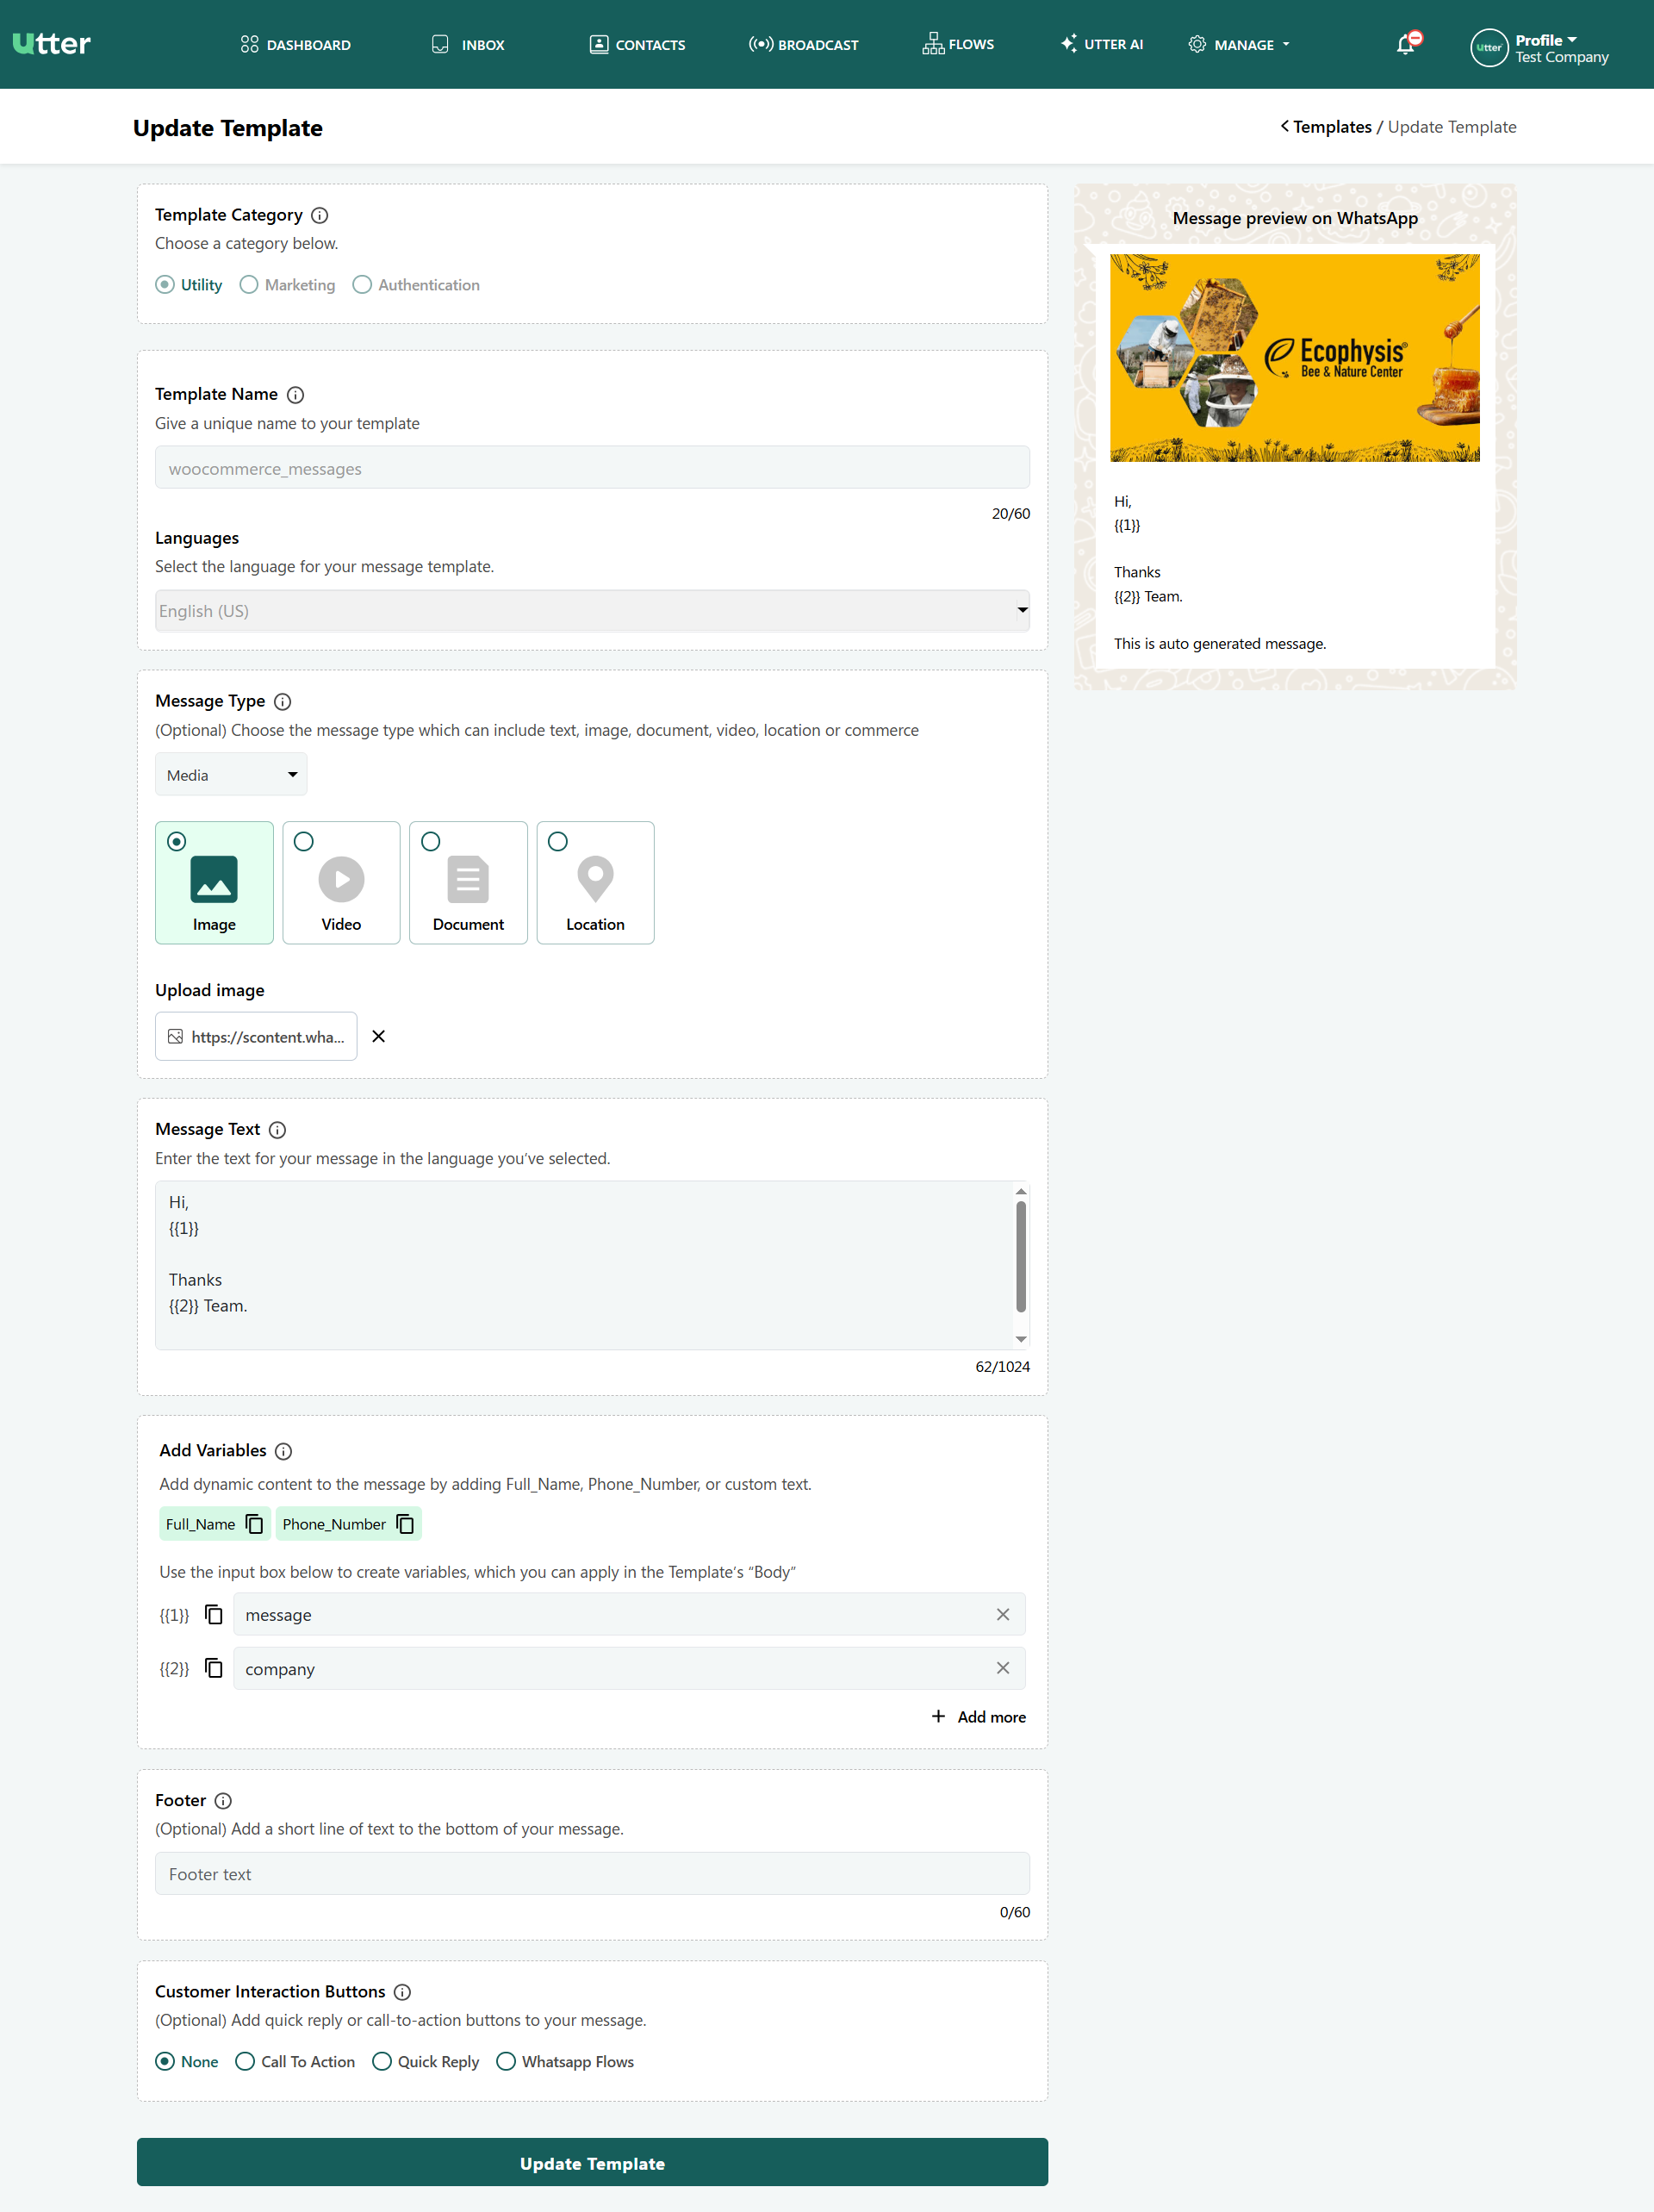Select the Utility category radio
1654x2212 pixels.
[x=165, y=285]
